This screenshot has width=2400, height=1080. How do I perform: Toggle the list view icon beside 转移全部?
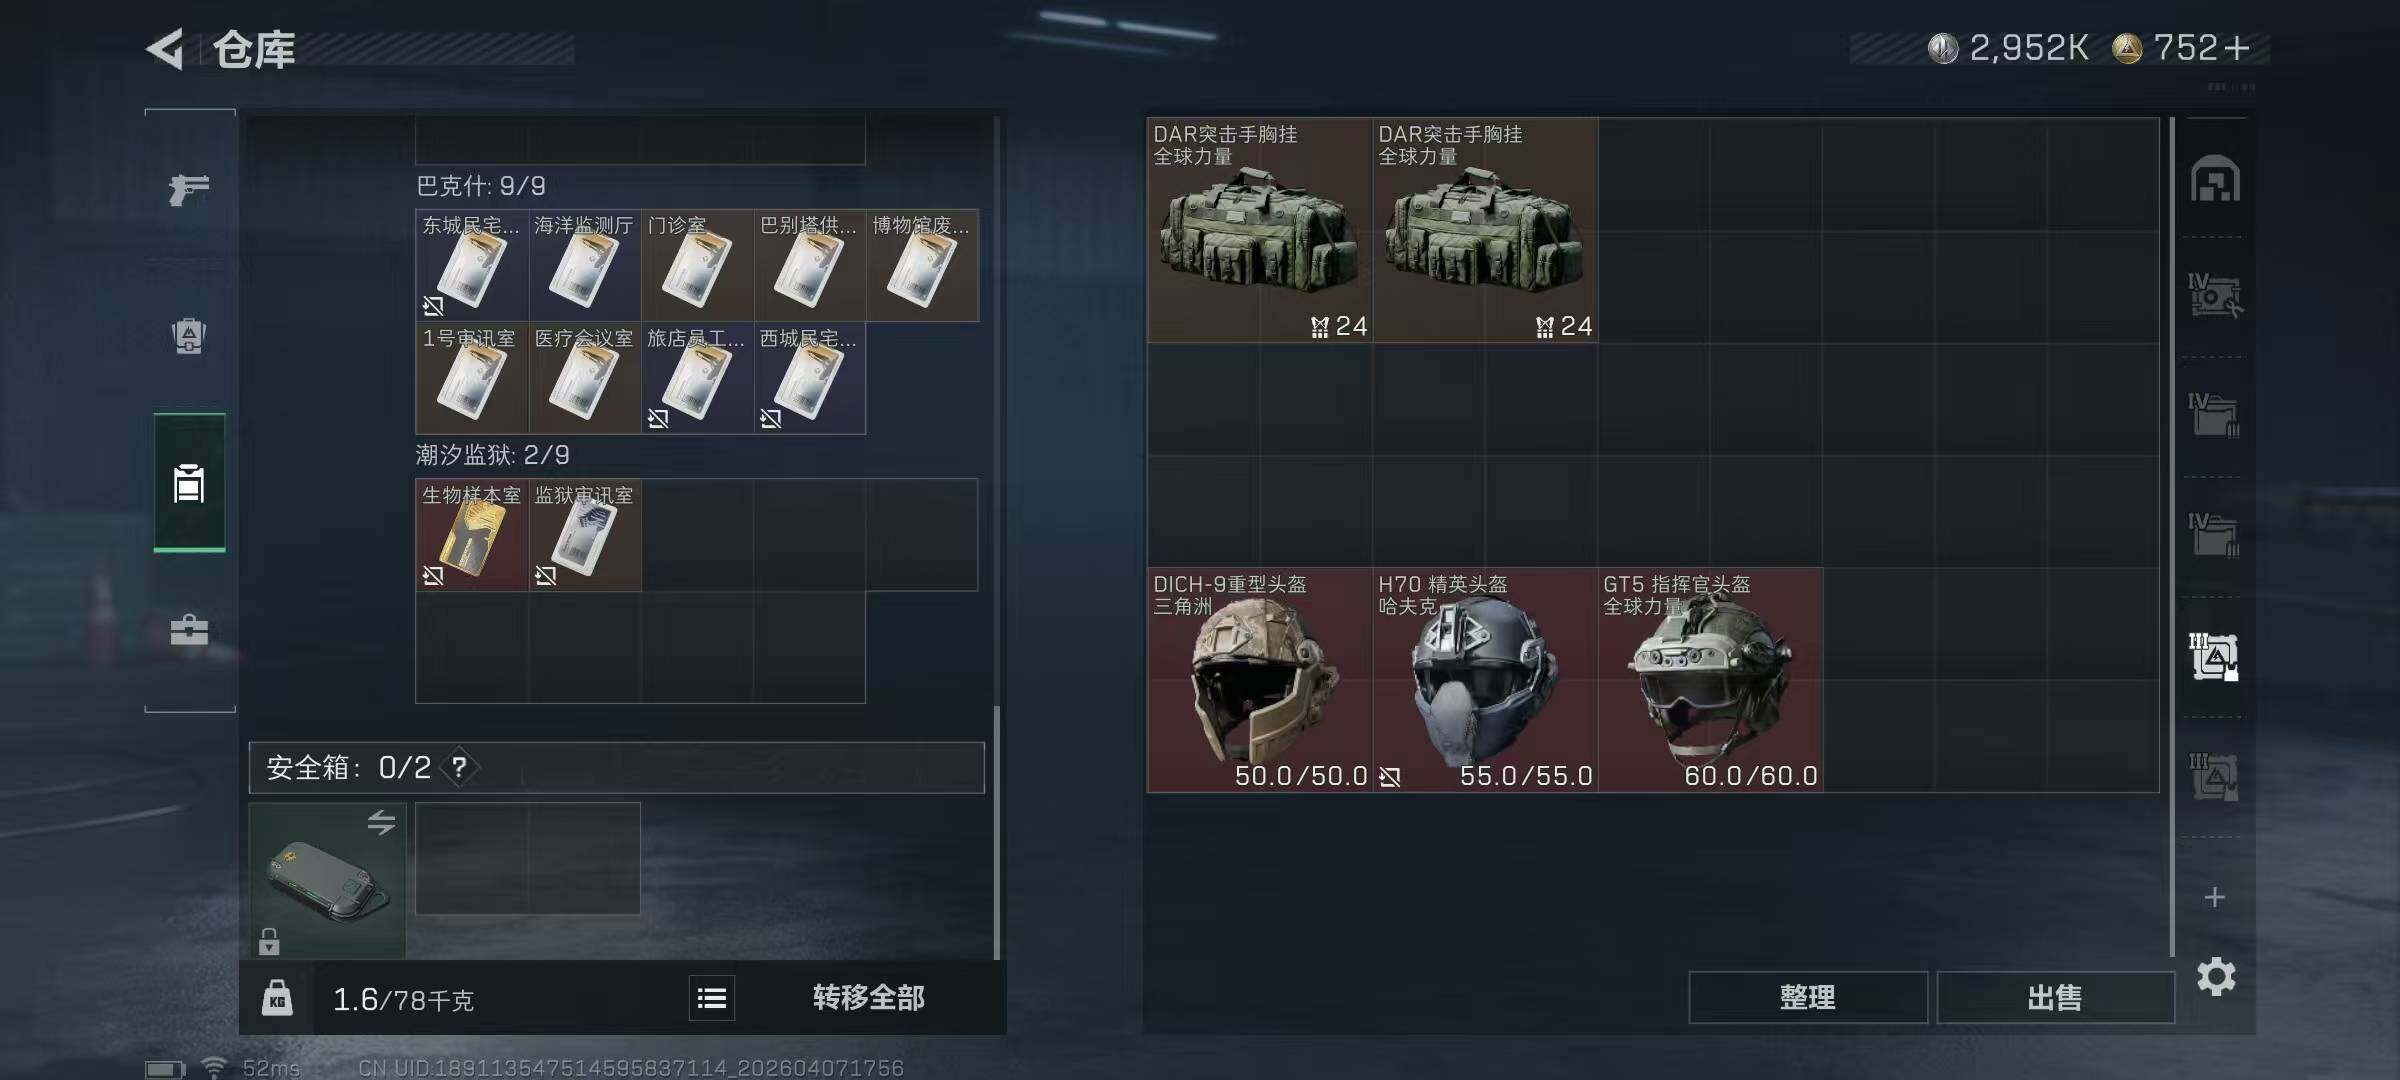coord(712,998)
